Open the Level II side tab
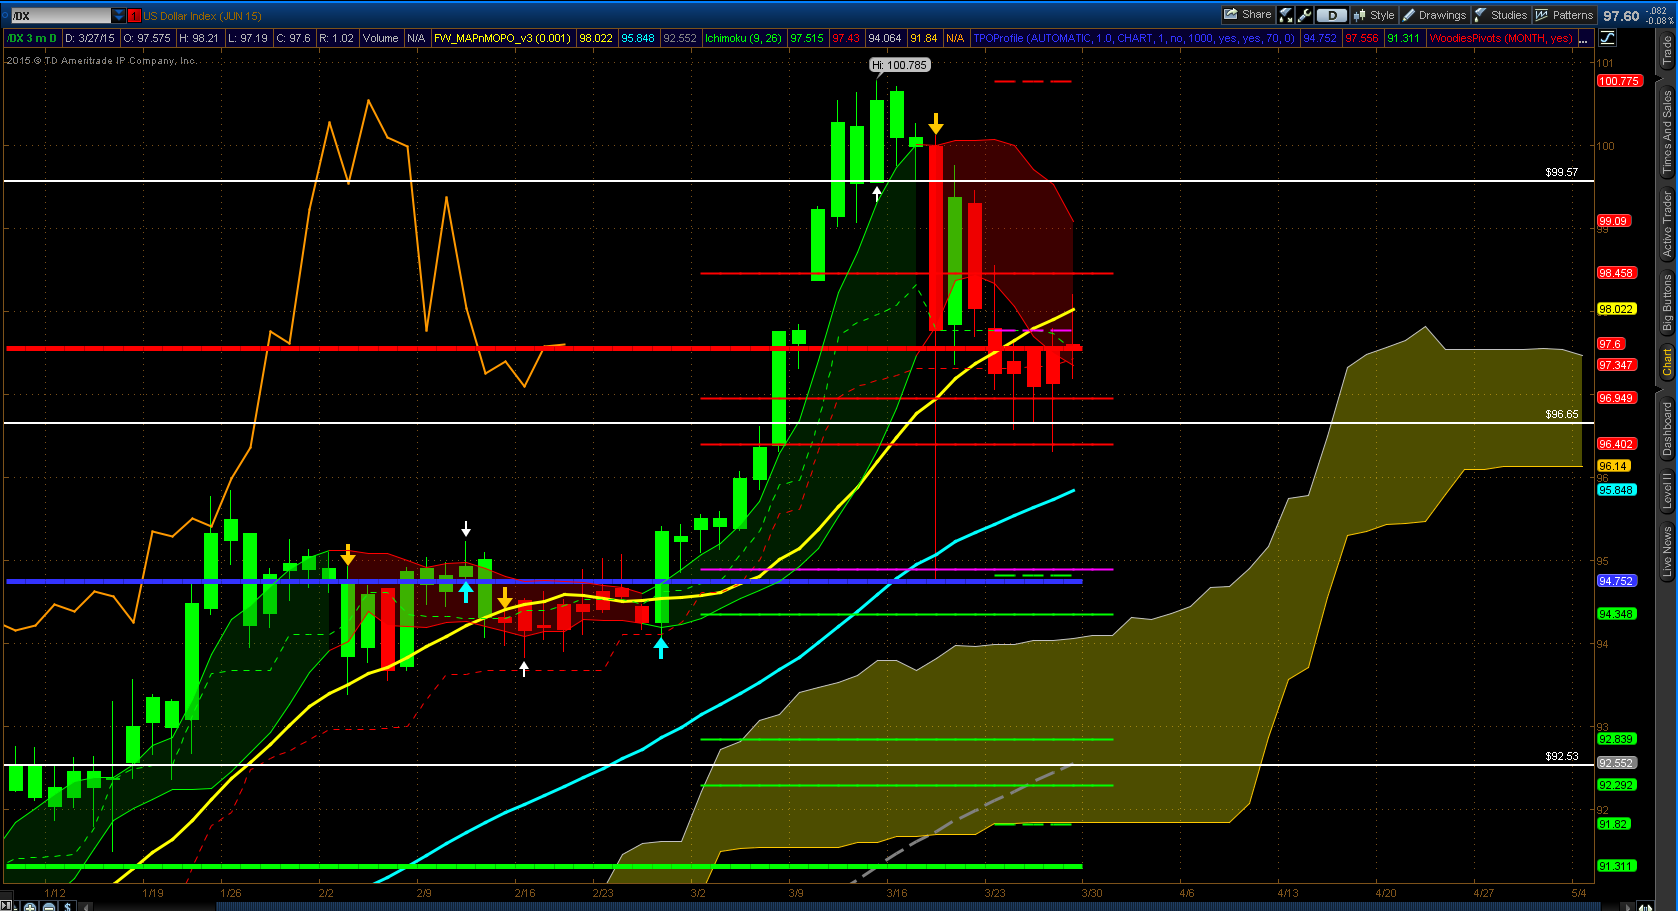The height and width of the screenshot is (911, 1678). point(1667,492)
